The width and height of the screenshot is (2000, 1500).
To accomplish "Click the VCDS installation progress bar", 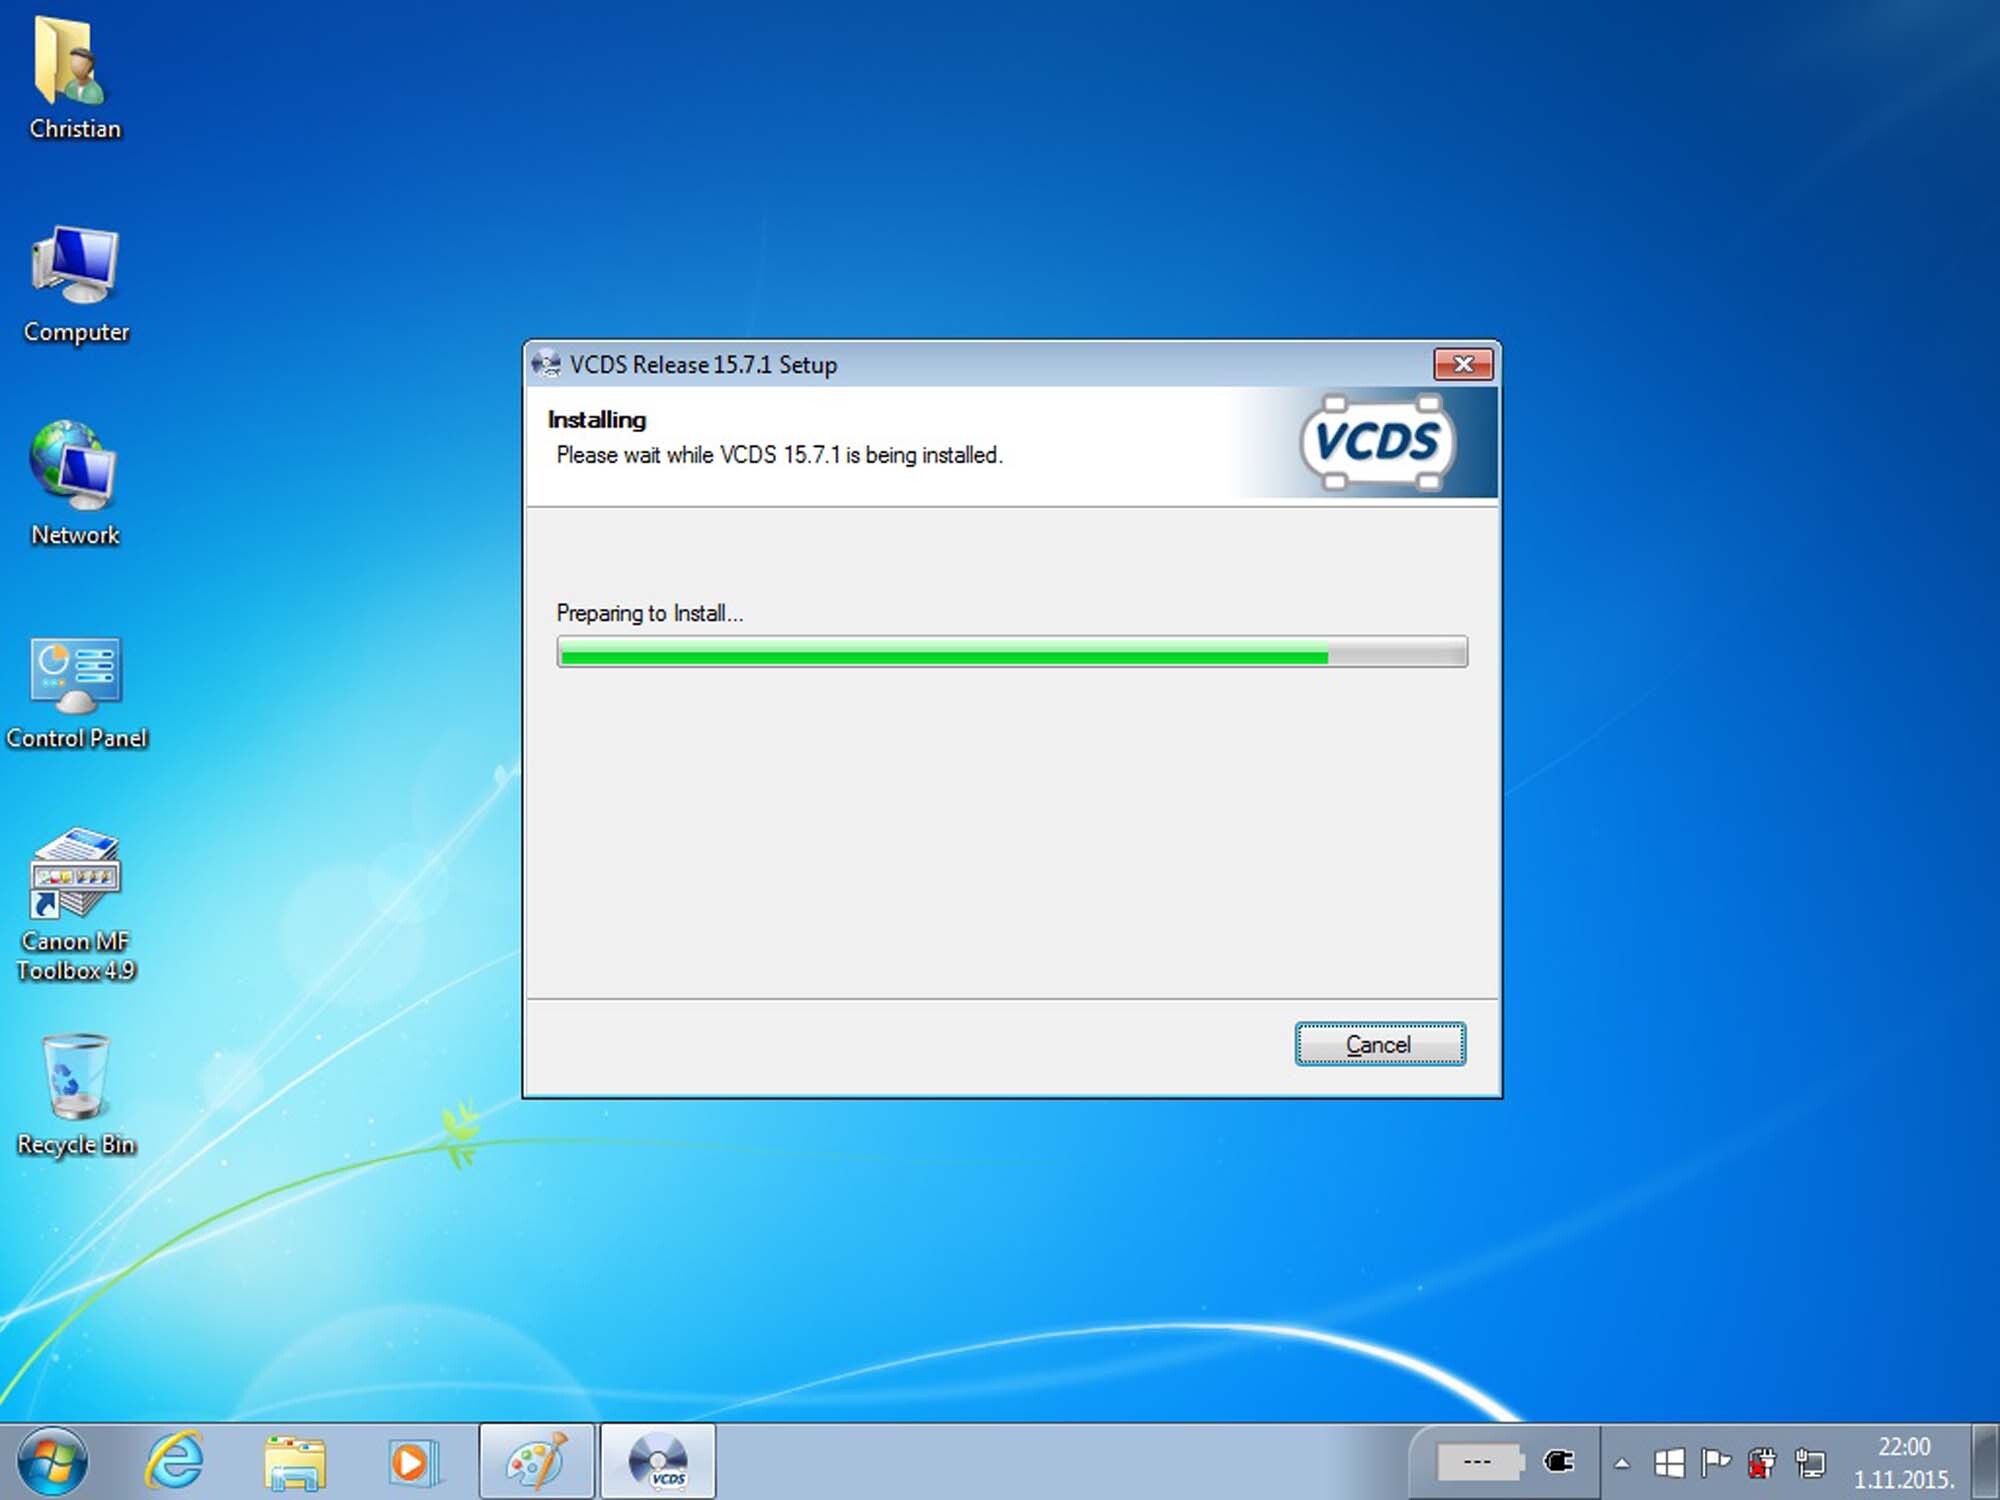I will (x=1011, y=652).
